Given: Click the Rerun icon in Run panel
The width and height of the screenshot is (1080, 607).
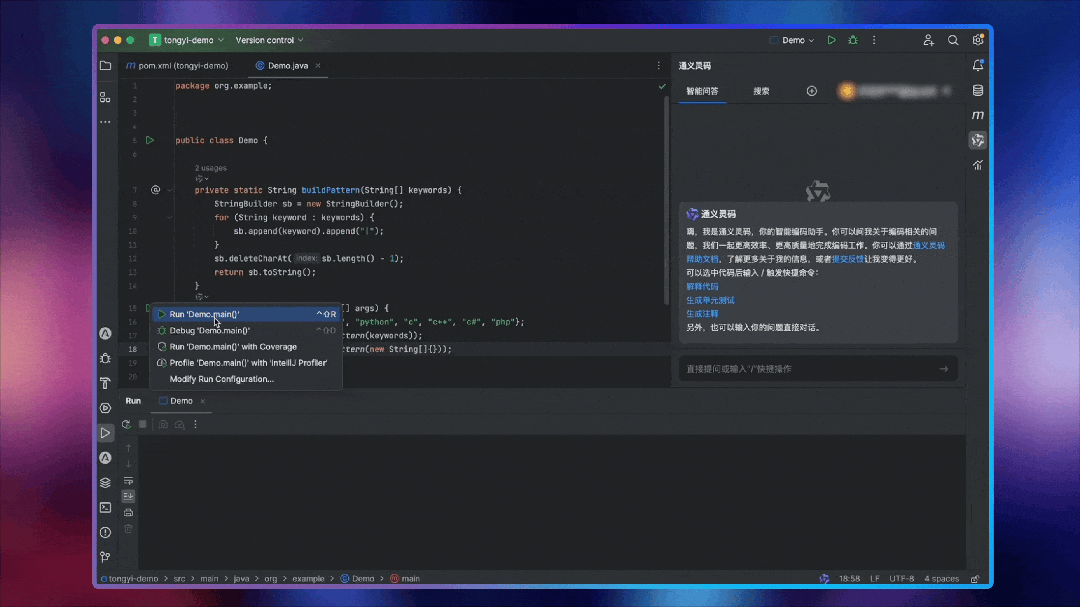Looking at the screenshot, I should point(126,424).
